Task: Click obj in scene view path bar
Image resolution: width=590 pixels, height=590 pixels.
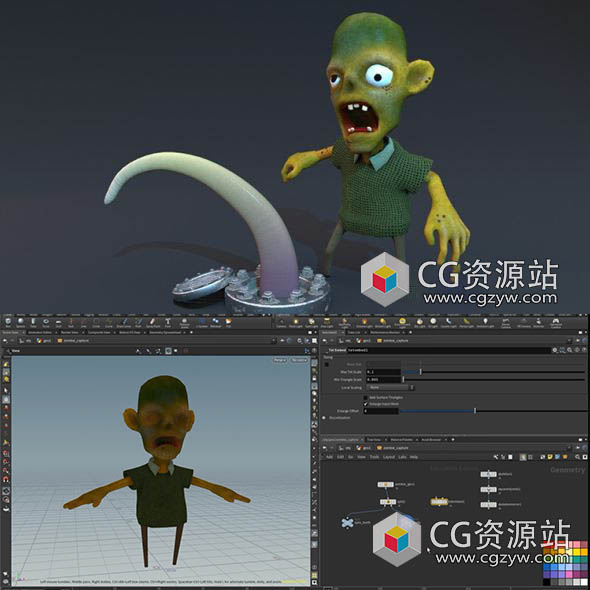Action: pyautogui.click(x=24, y=341)
